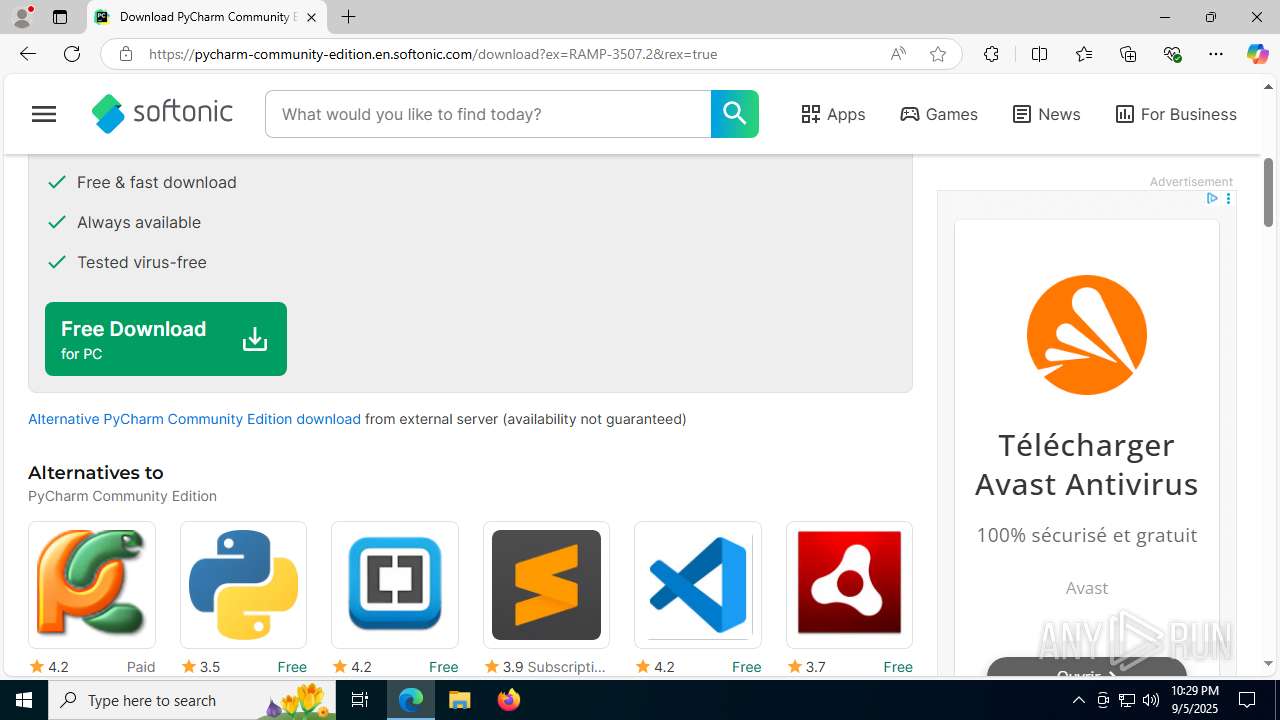Image resolution: width=1280 pixels, height=720 pixels.
Task: Open the Windows Start menu
Action: [24, 700]
